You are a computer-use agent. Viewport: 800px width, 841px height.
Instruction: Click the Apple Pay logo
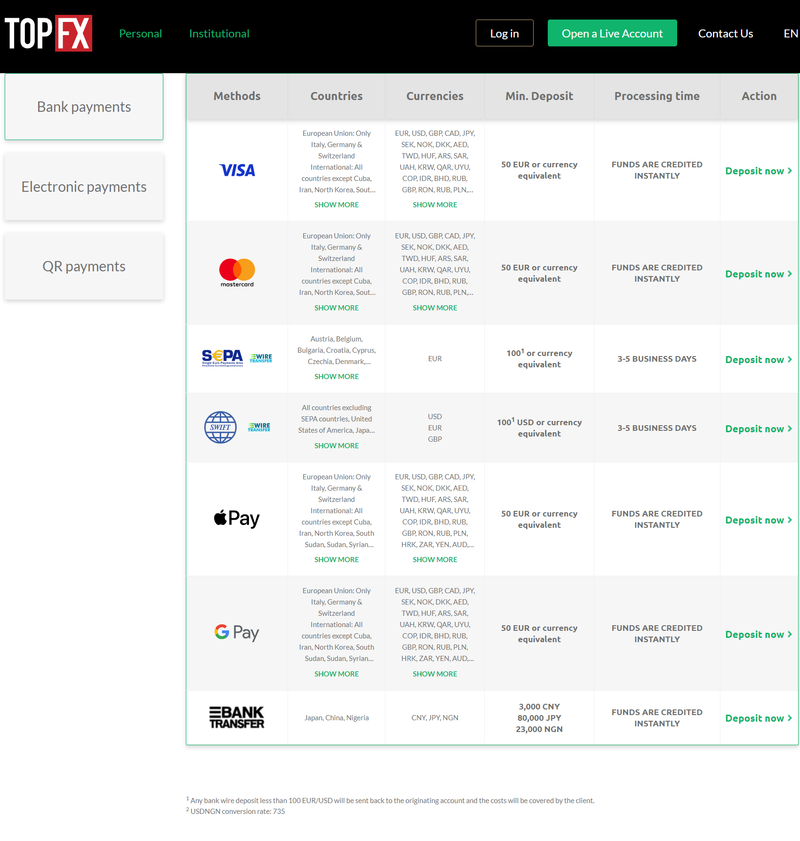point(236,519)
